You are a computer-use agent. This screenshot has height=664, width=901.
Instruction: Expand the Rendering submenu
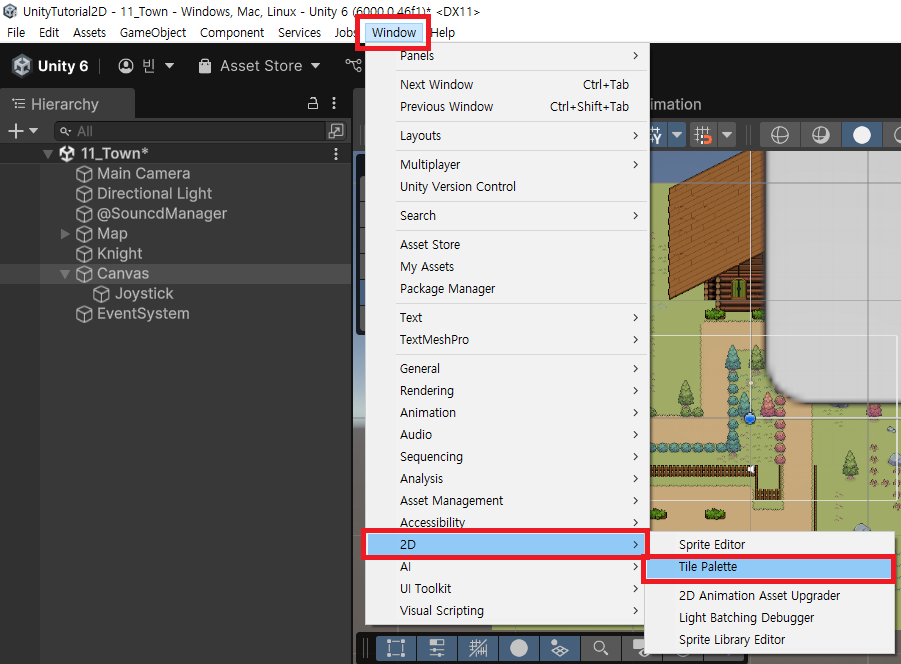tap(506, 391)
